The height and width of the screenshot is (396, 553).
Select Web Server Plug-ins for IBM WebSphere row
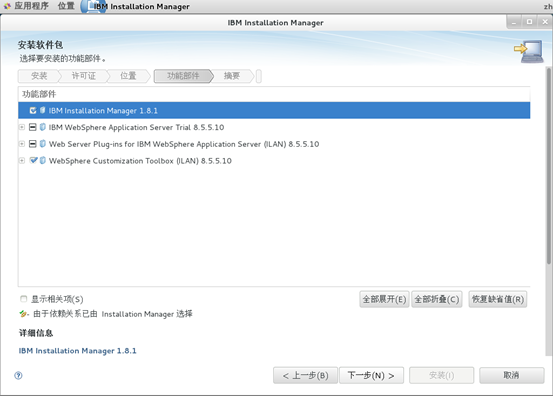(274, 144)
